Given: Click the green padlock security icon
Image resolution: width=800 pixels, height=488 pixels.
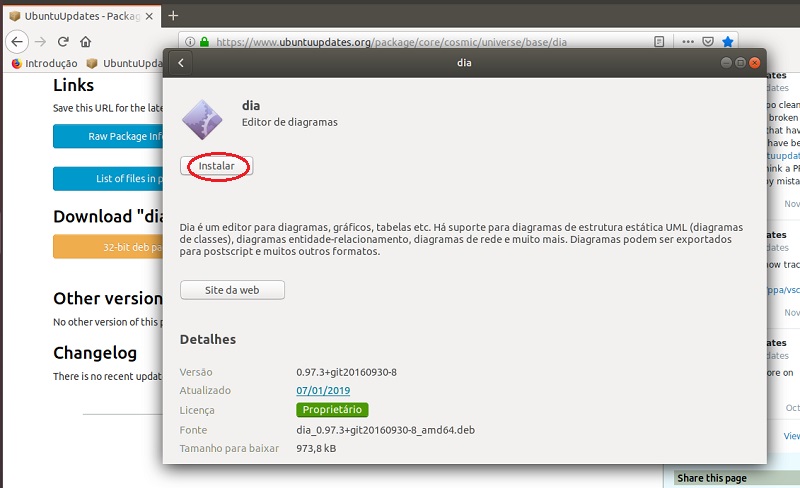Looking at the screenshot, I should (x=204, y=42).
